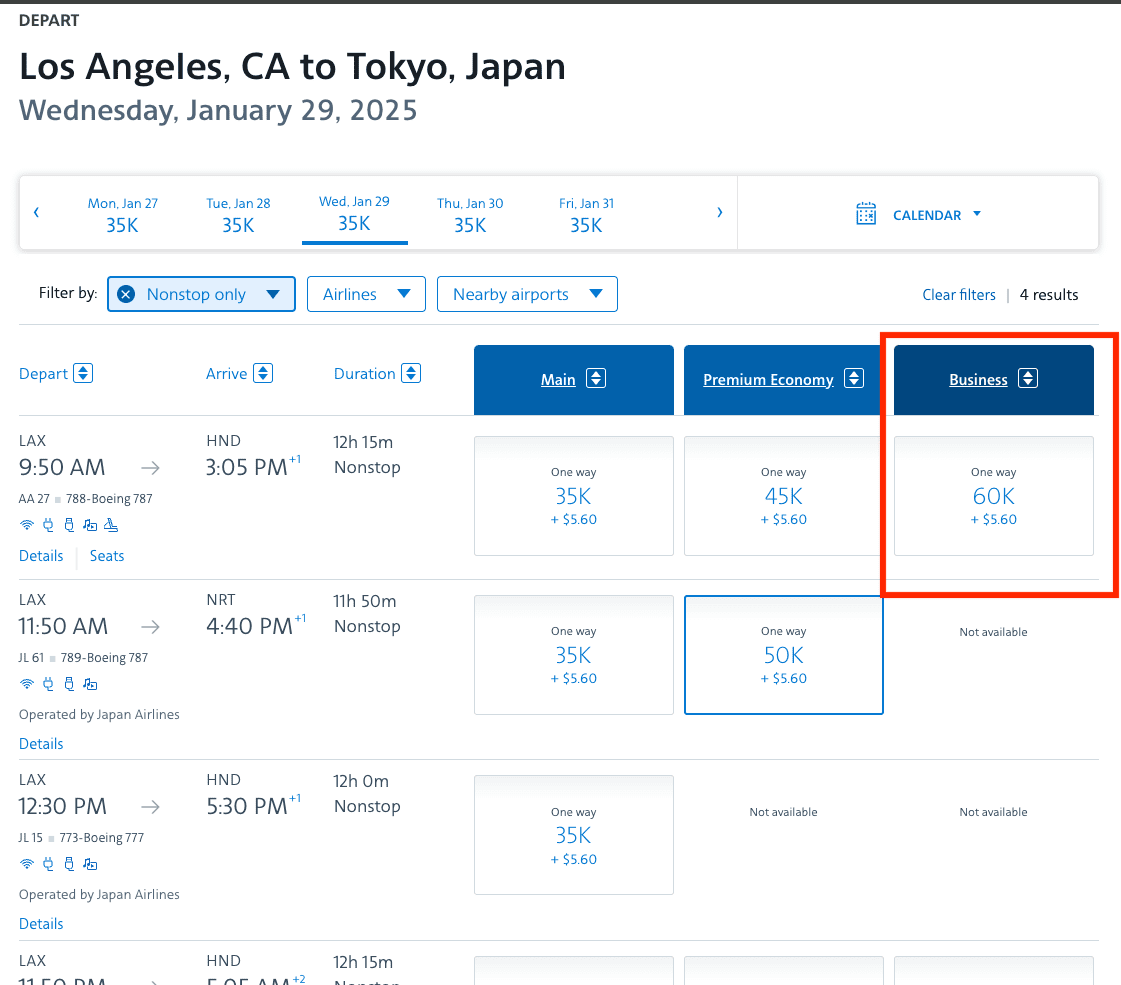The height and width of the screenshot is (985, 1121).
Task: Click USB port icon on AA 27 flight
Action: [x=69, y=525]
